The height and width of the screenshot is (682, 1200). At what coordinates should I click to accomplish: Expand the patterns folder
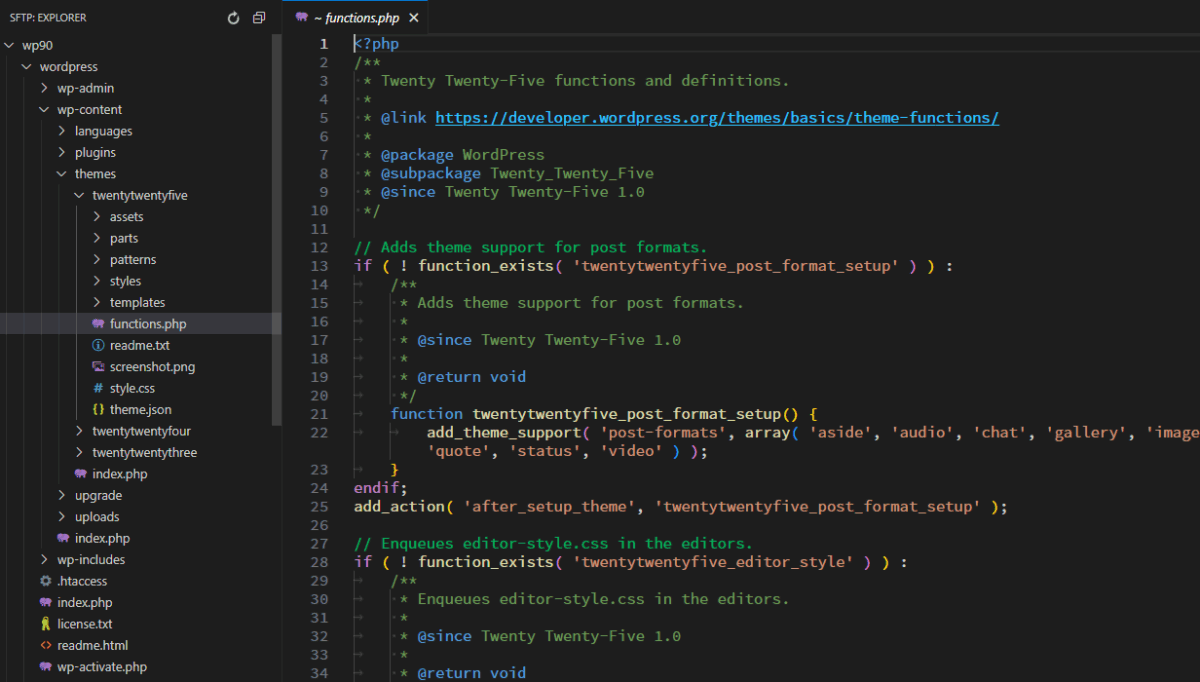tap(98, 260)
